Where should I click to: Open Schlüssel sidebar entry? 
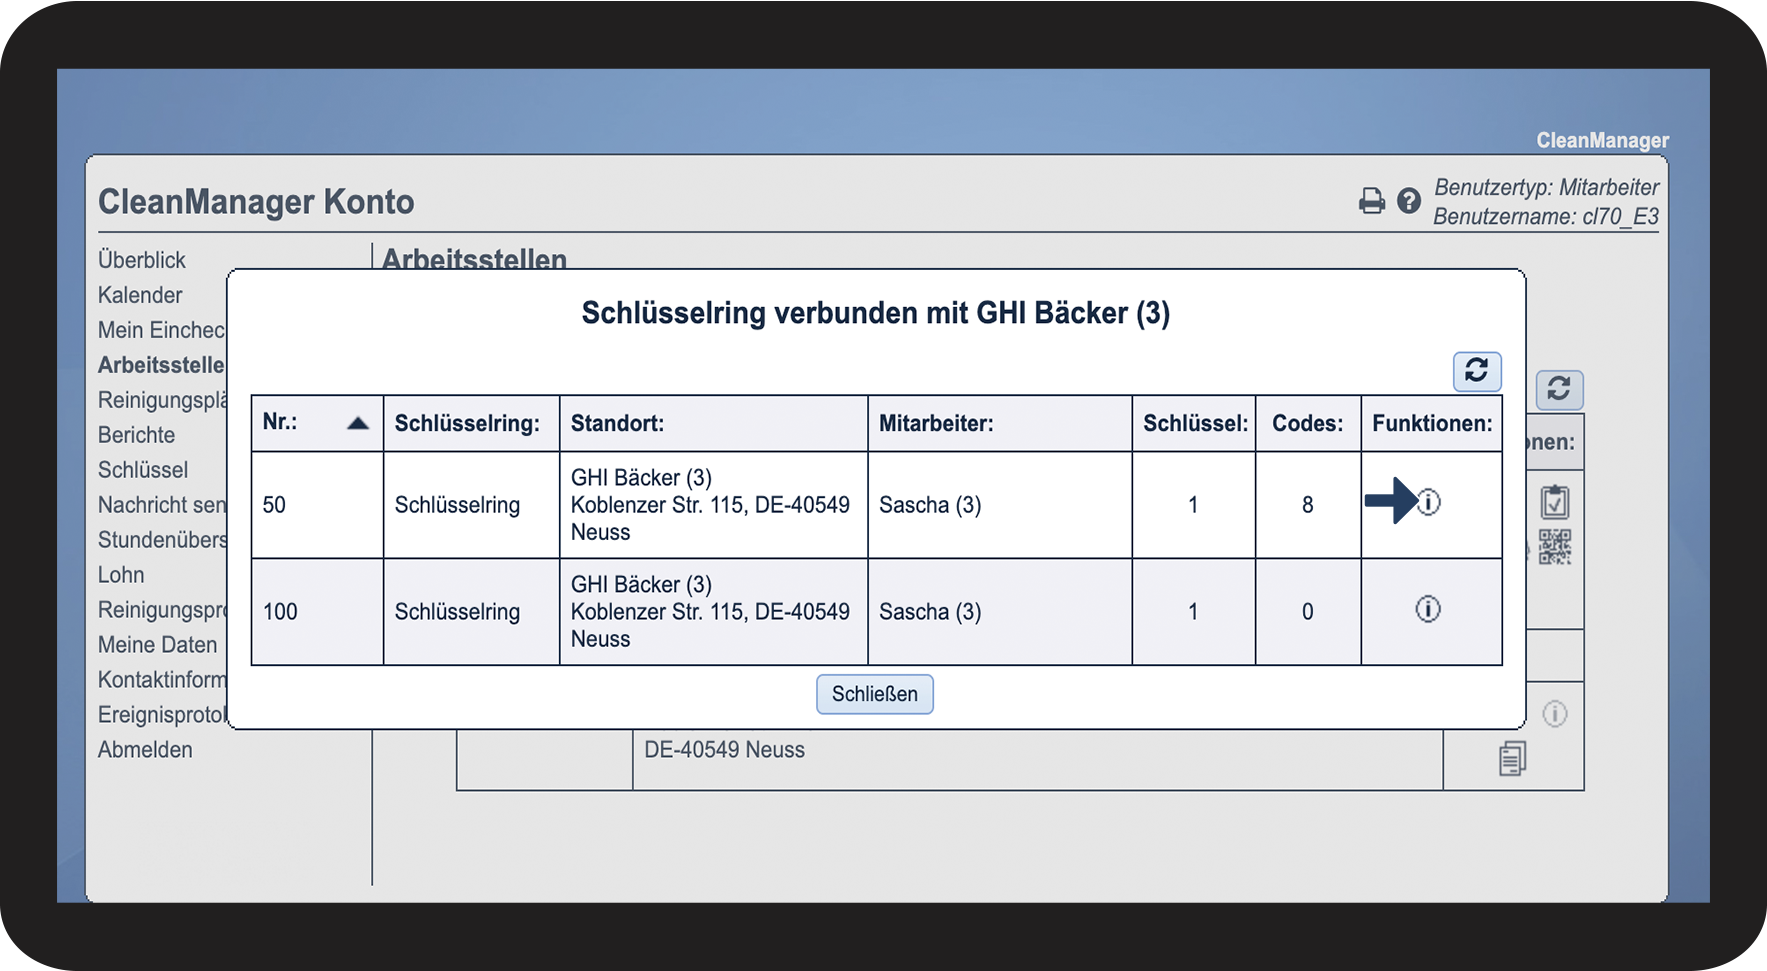click(143, 470)
